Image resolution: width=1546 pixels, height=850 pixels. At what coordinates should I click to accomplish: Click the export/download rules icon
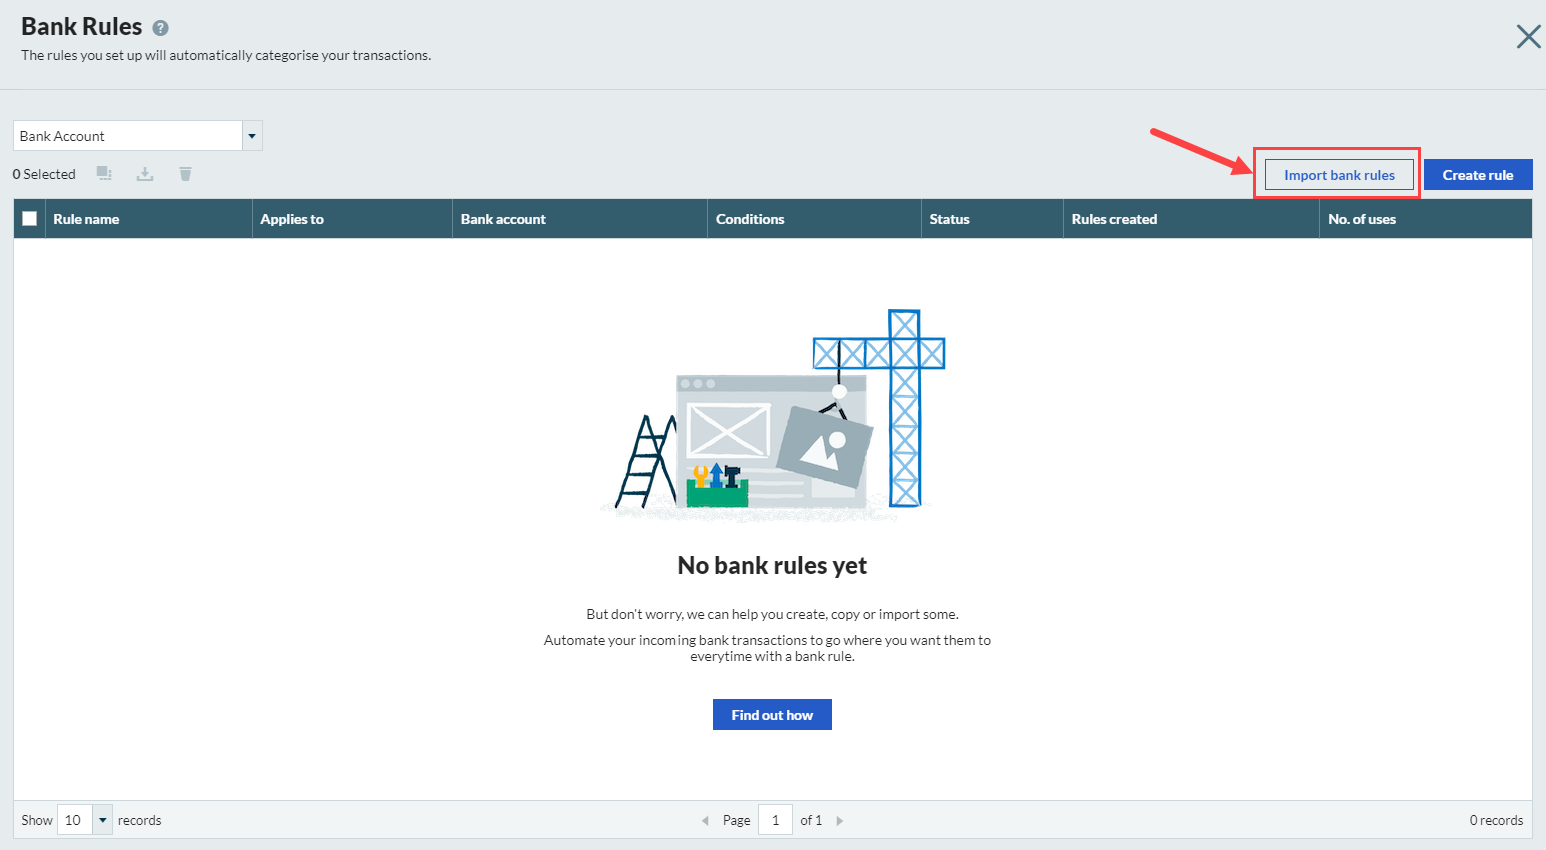point(145,174)
